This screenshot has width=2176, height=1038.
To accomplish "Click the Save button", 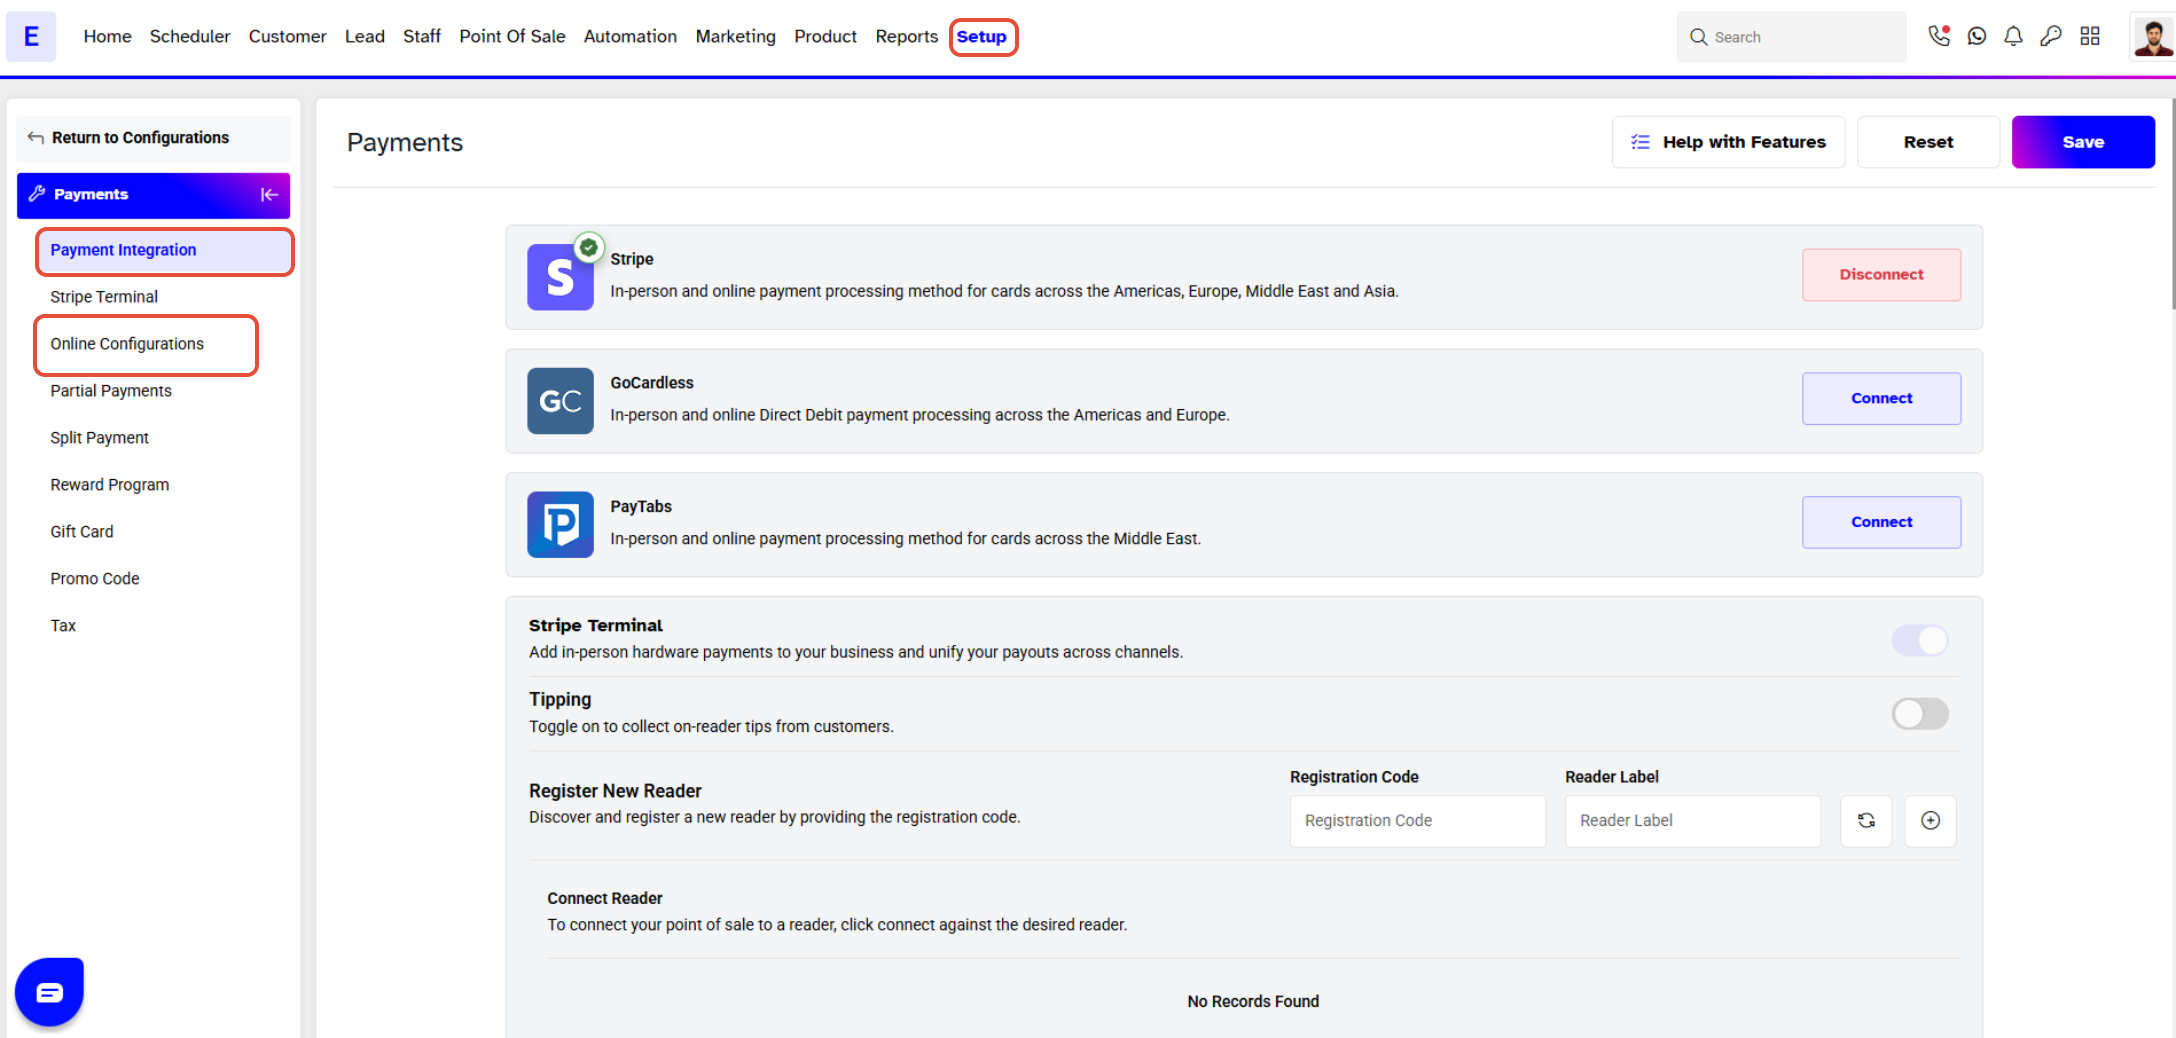I will point(2083,142).
